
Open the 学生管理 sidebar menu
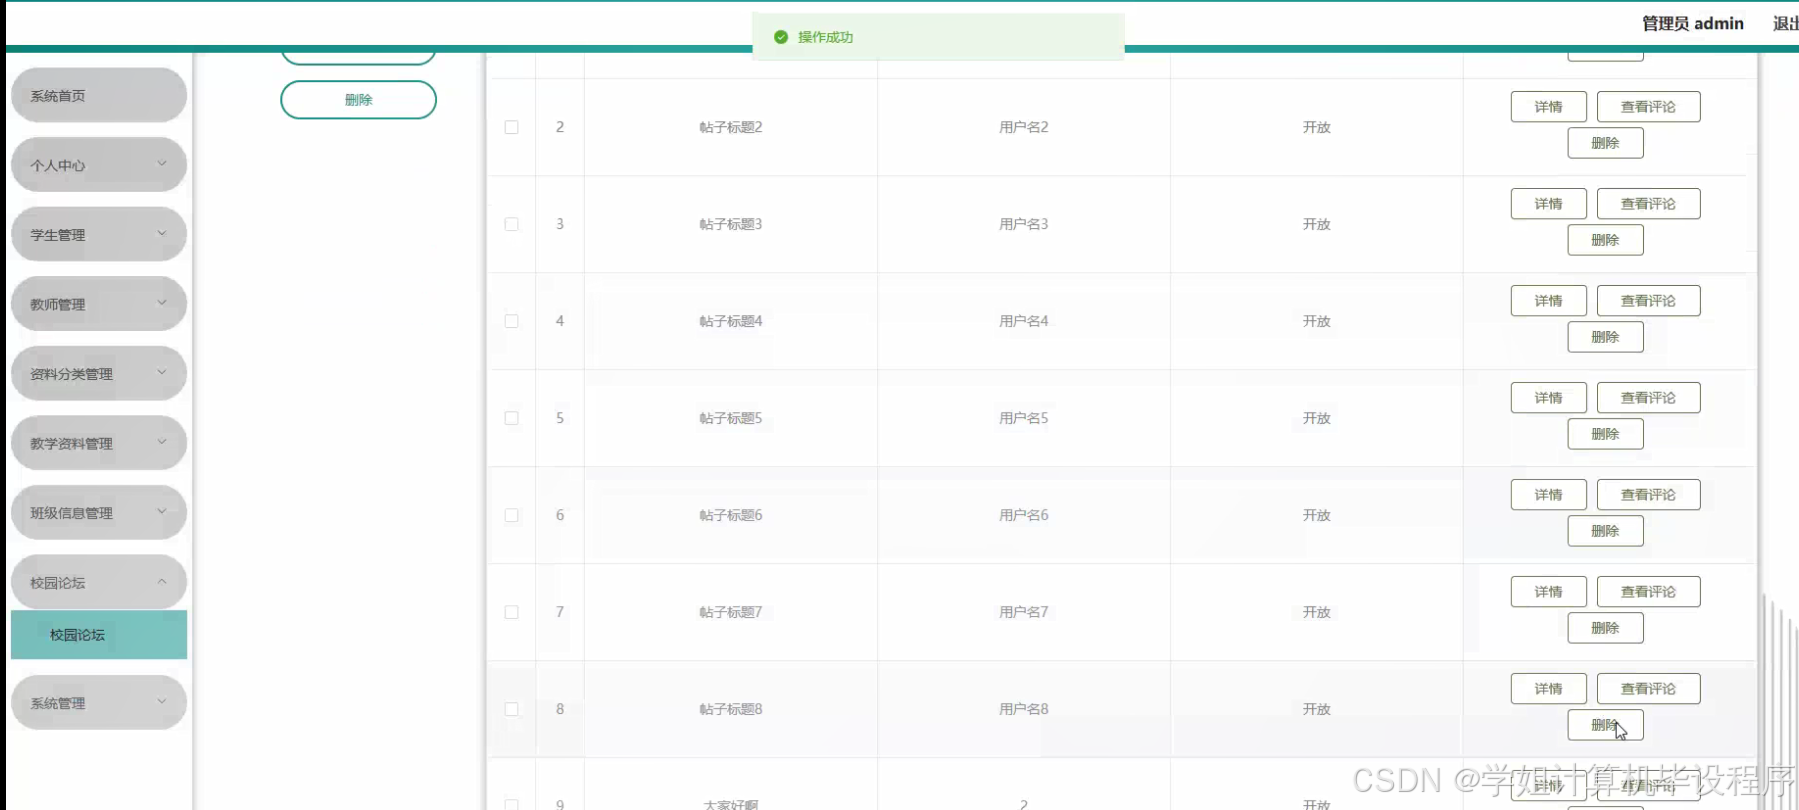(x=99, y=234)
